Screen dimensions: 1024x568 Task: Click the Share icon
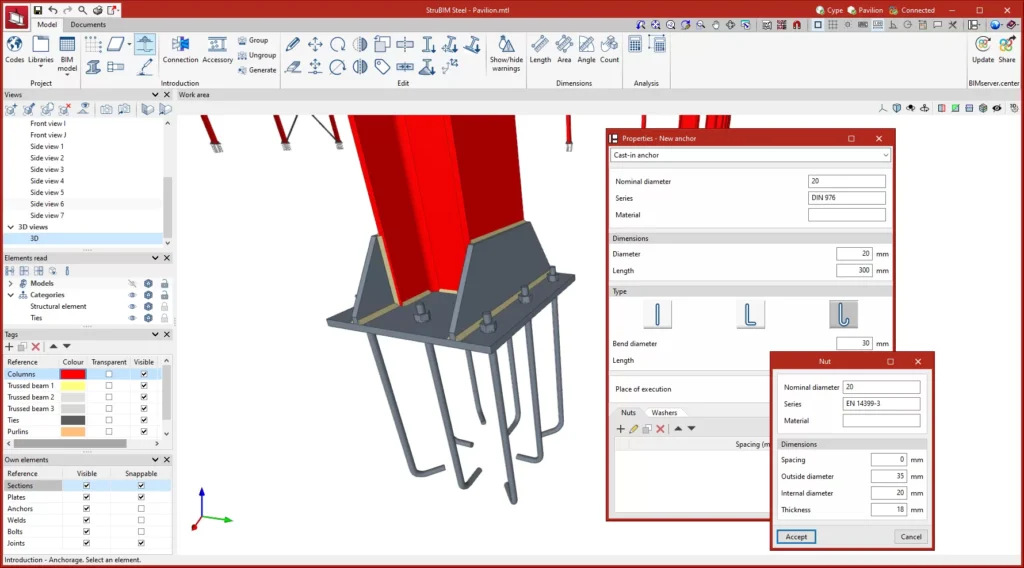pos(1008,48)
